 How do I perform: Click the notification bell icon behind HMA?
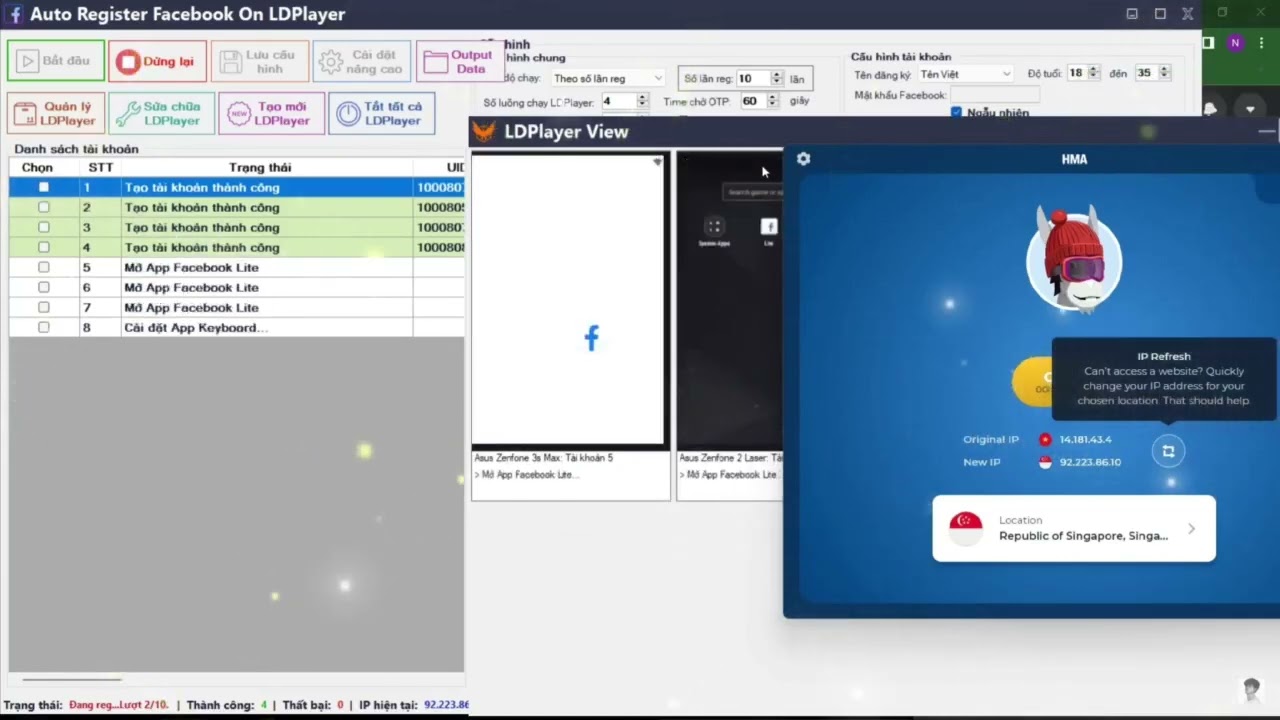coord(1211,108)
